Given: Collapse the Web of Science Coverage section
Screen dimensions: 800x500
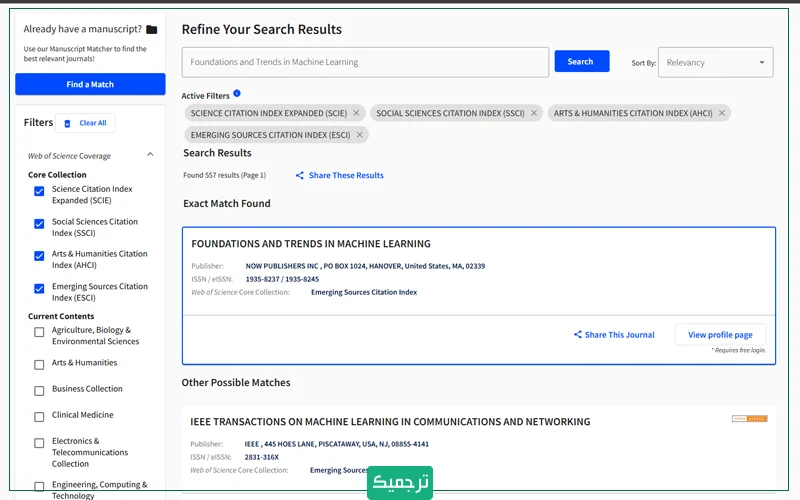Looking at the screenshot, I should click(x=150, y=155).
